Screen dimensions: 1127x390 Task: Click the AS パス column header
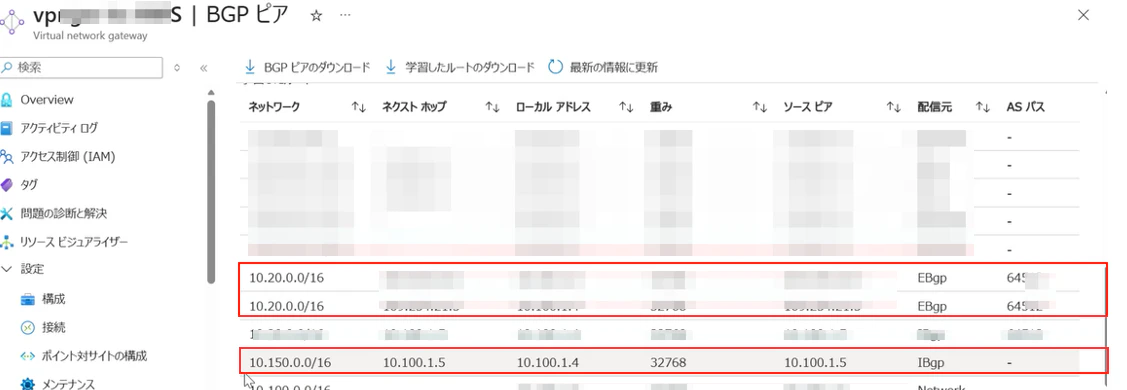tap(1026, 107)
